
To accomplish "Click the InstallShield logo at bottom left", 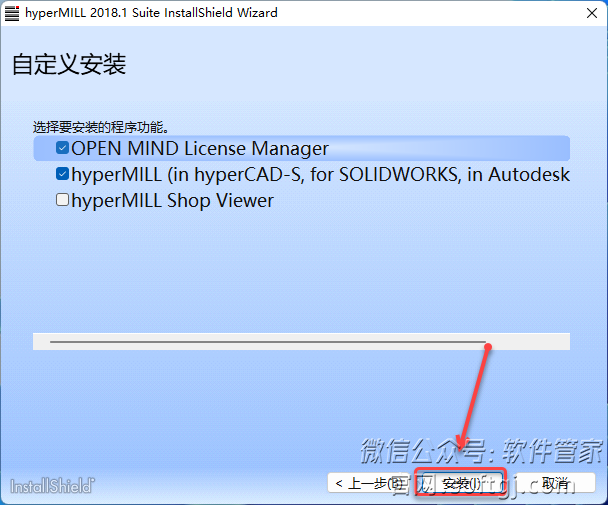I will (x=52, y=486).
